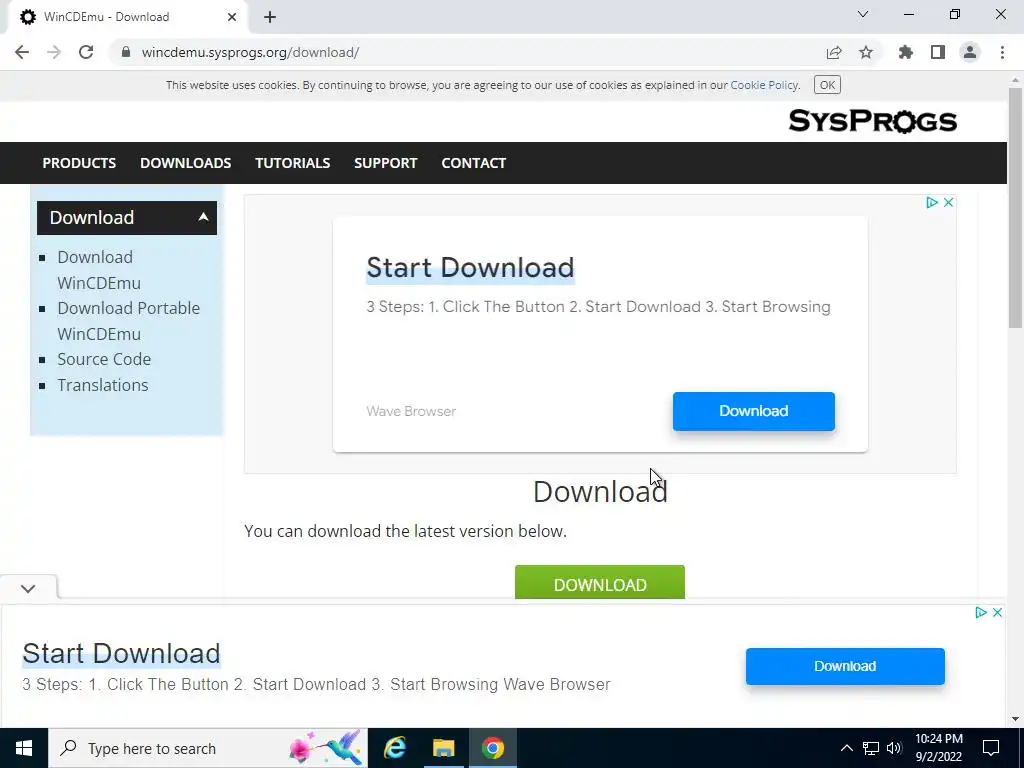Open the DOWNLOADS menu
Image resolution: width=1024 pixels, height=768 pixels.
click(x=185, y=163)
